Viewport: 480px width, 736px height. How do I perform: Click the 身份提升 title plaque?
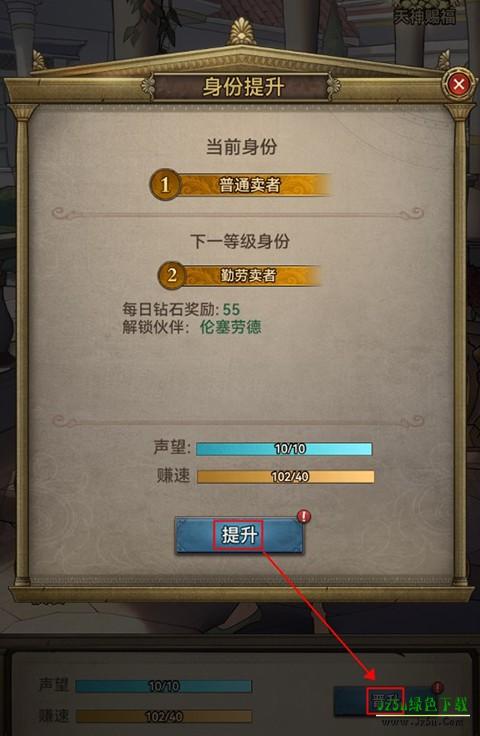pyautogui.click(x=241, y=87)
